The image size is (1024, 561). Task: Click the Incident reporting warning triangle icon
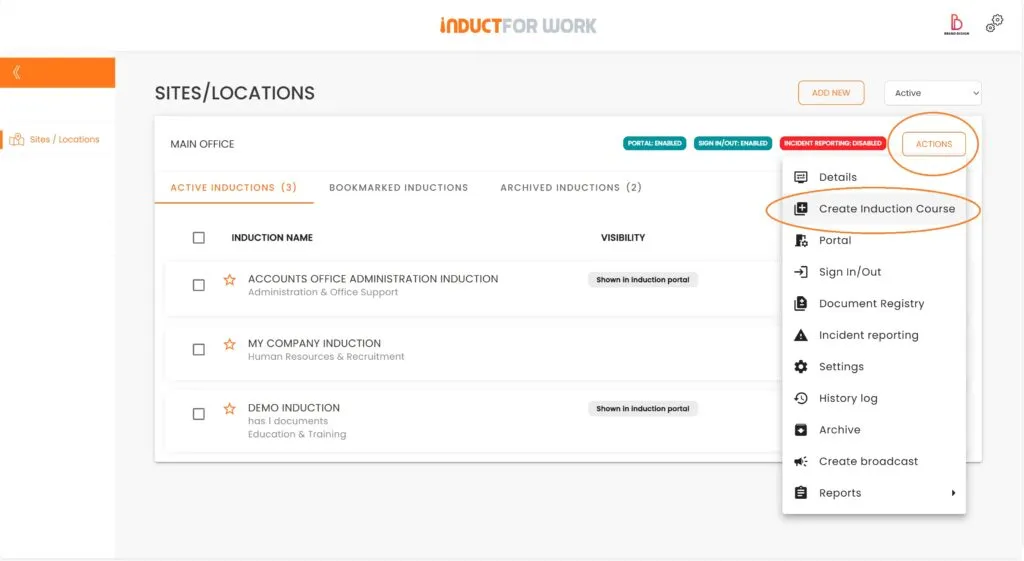[x=801, y=335]
